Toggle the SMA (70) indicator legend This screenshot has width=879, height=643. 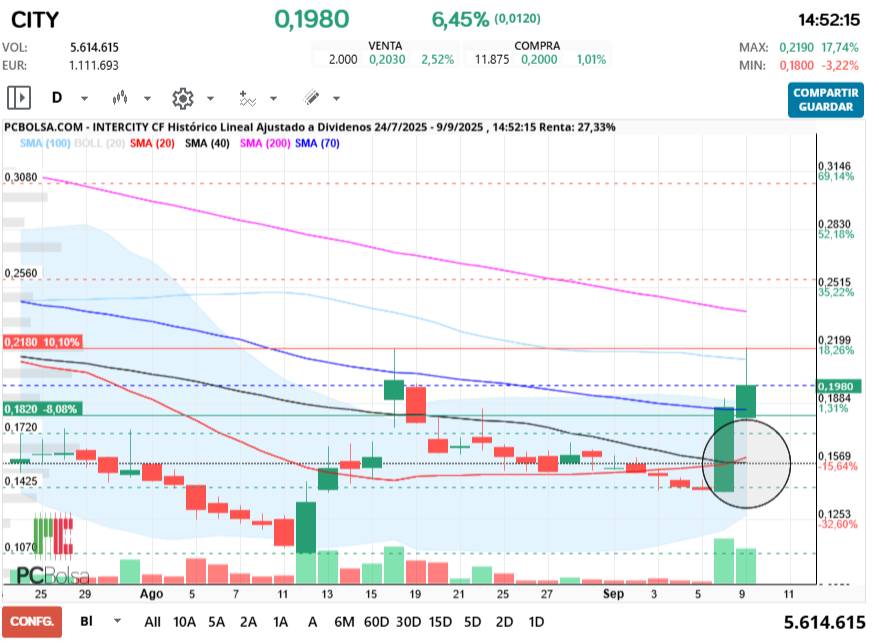point(317,144)
